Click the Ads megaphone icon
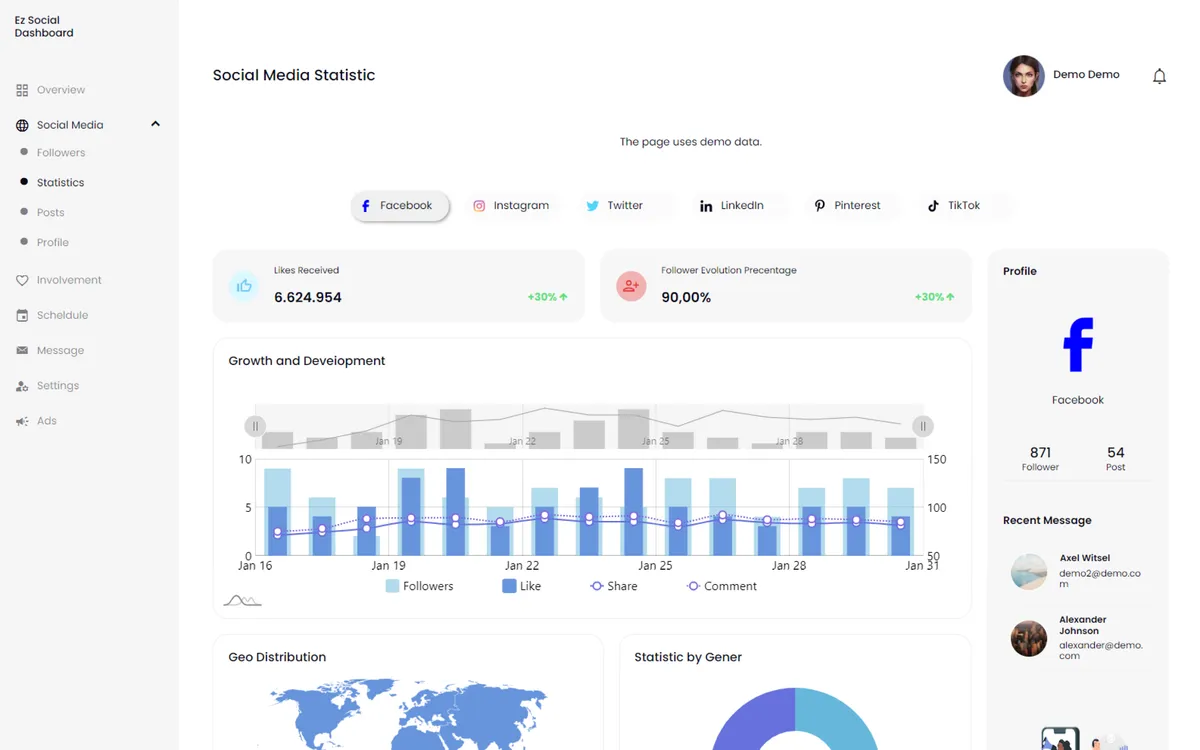 22,421
